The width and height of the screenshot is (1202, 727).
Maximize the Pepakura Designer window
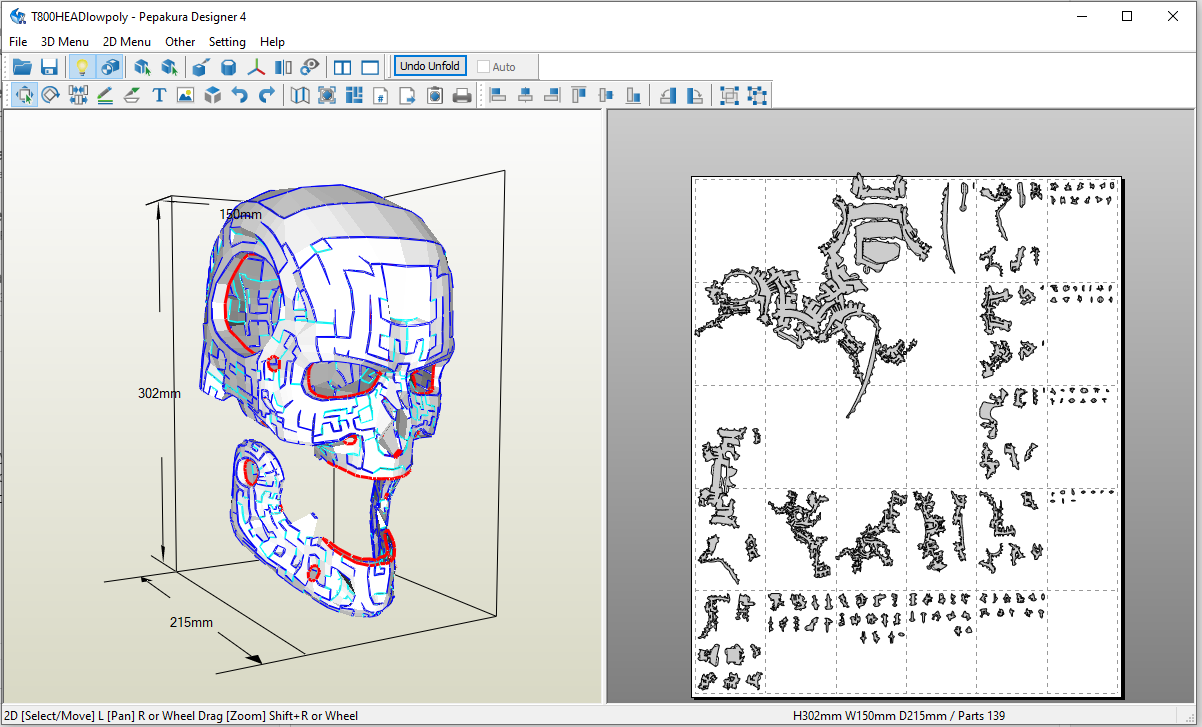(1127, 16)
